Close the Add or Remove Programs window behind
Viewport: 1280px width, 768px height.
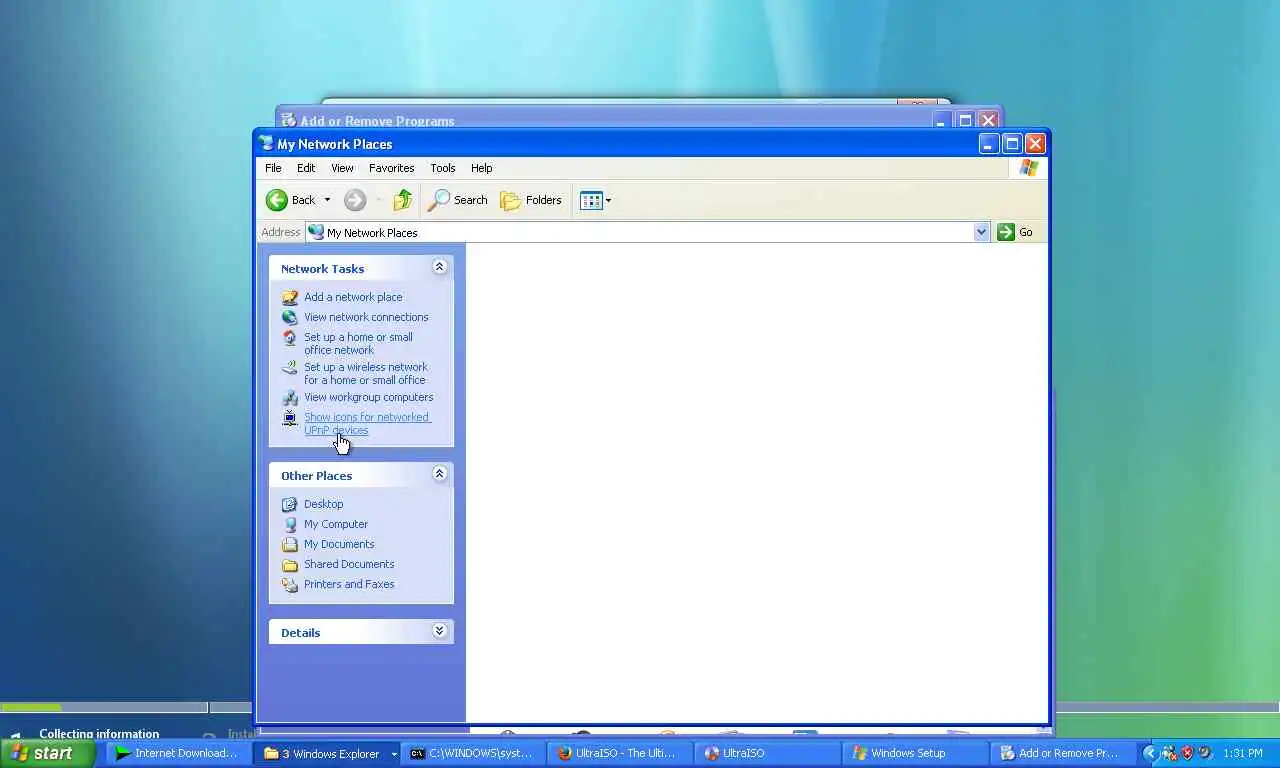988,120
